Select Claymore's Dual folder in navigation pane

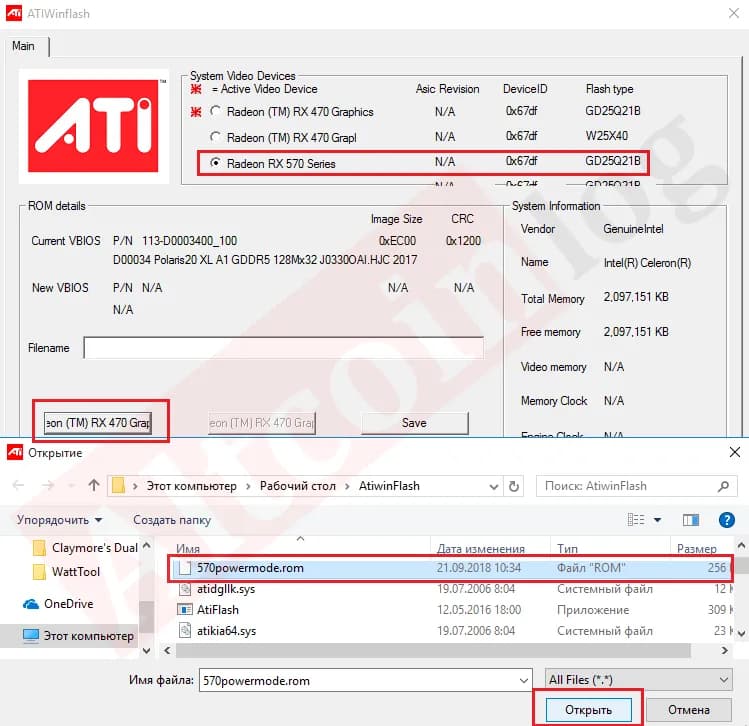pos(85,547)
